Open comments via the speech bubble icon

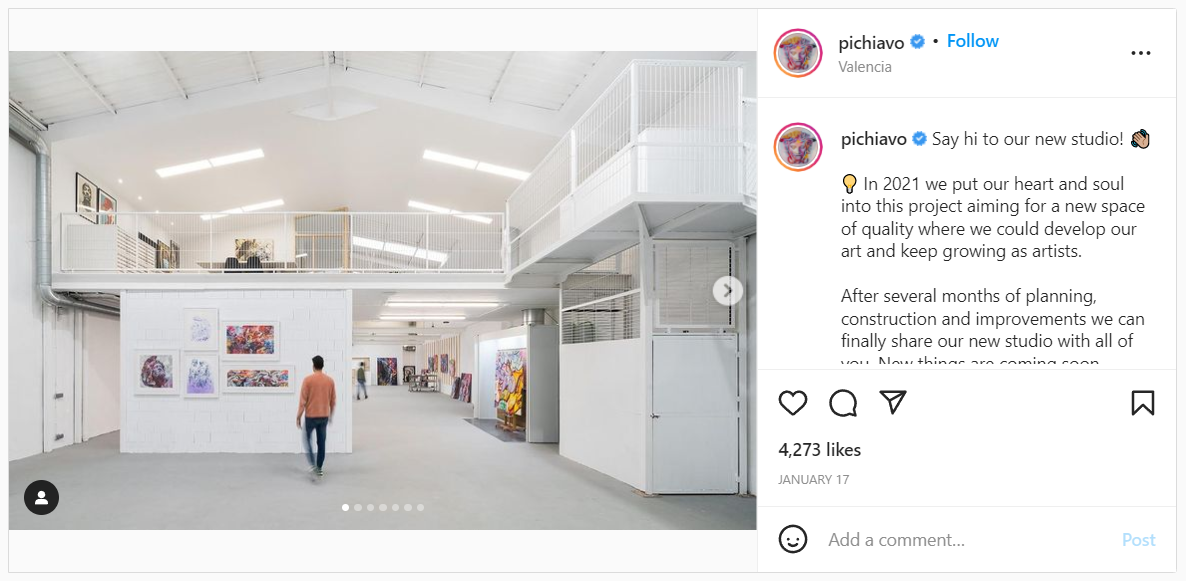pos(843,403)
